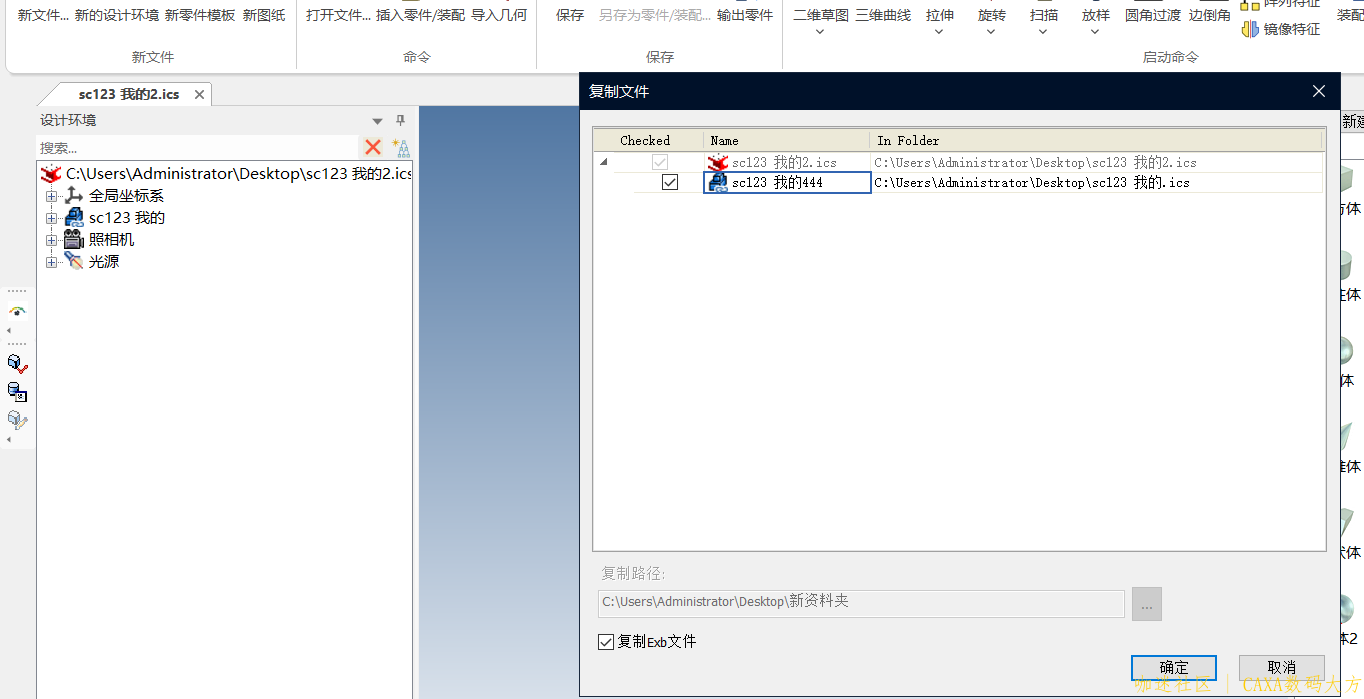Screen dimensions: 1364x699
Task: Toggle the 复制Exb文件 checkbox
Action: click(606, 642)
